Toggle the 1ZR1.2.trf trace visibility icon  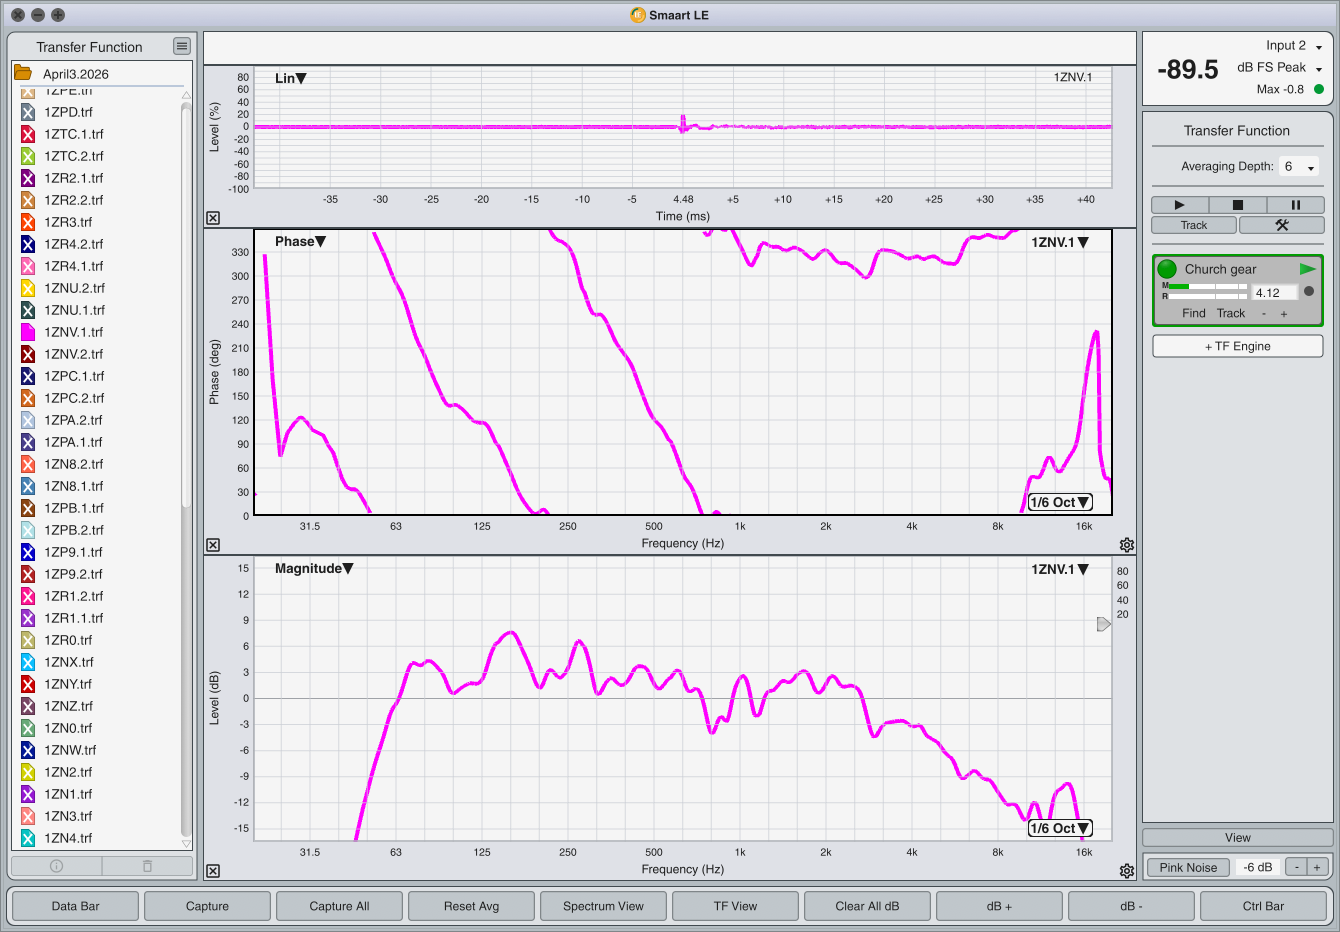point(28,596)
